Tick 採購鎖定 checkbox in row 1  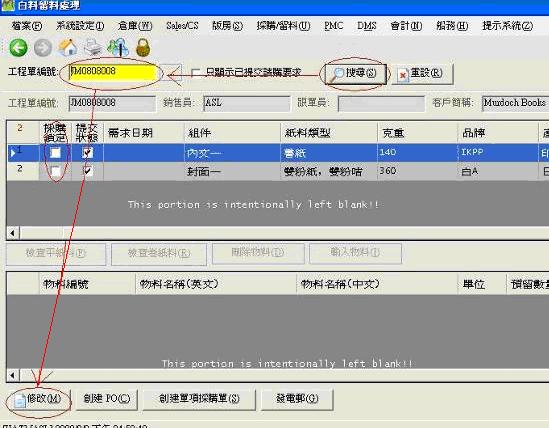click(x=55, y=153)
